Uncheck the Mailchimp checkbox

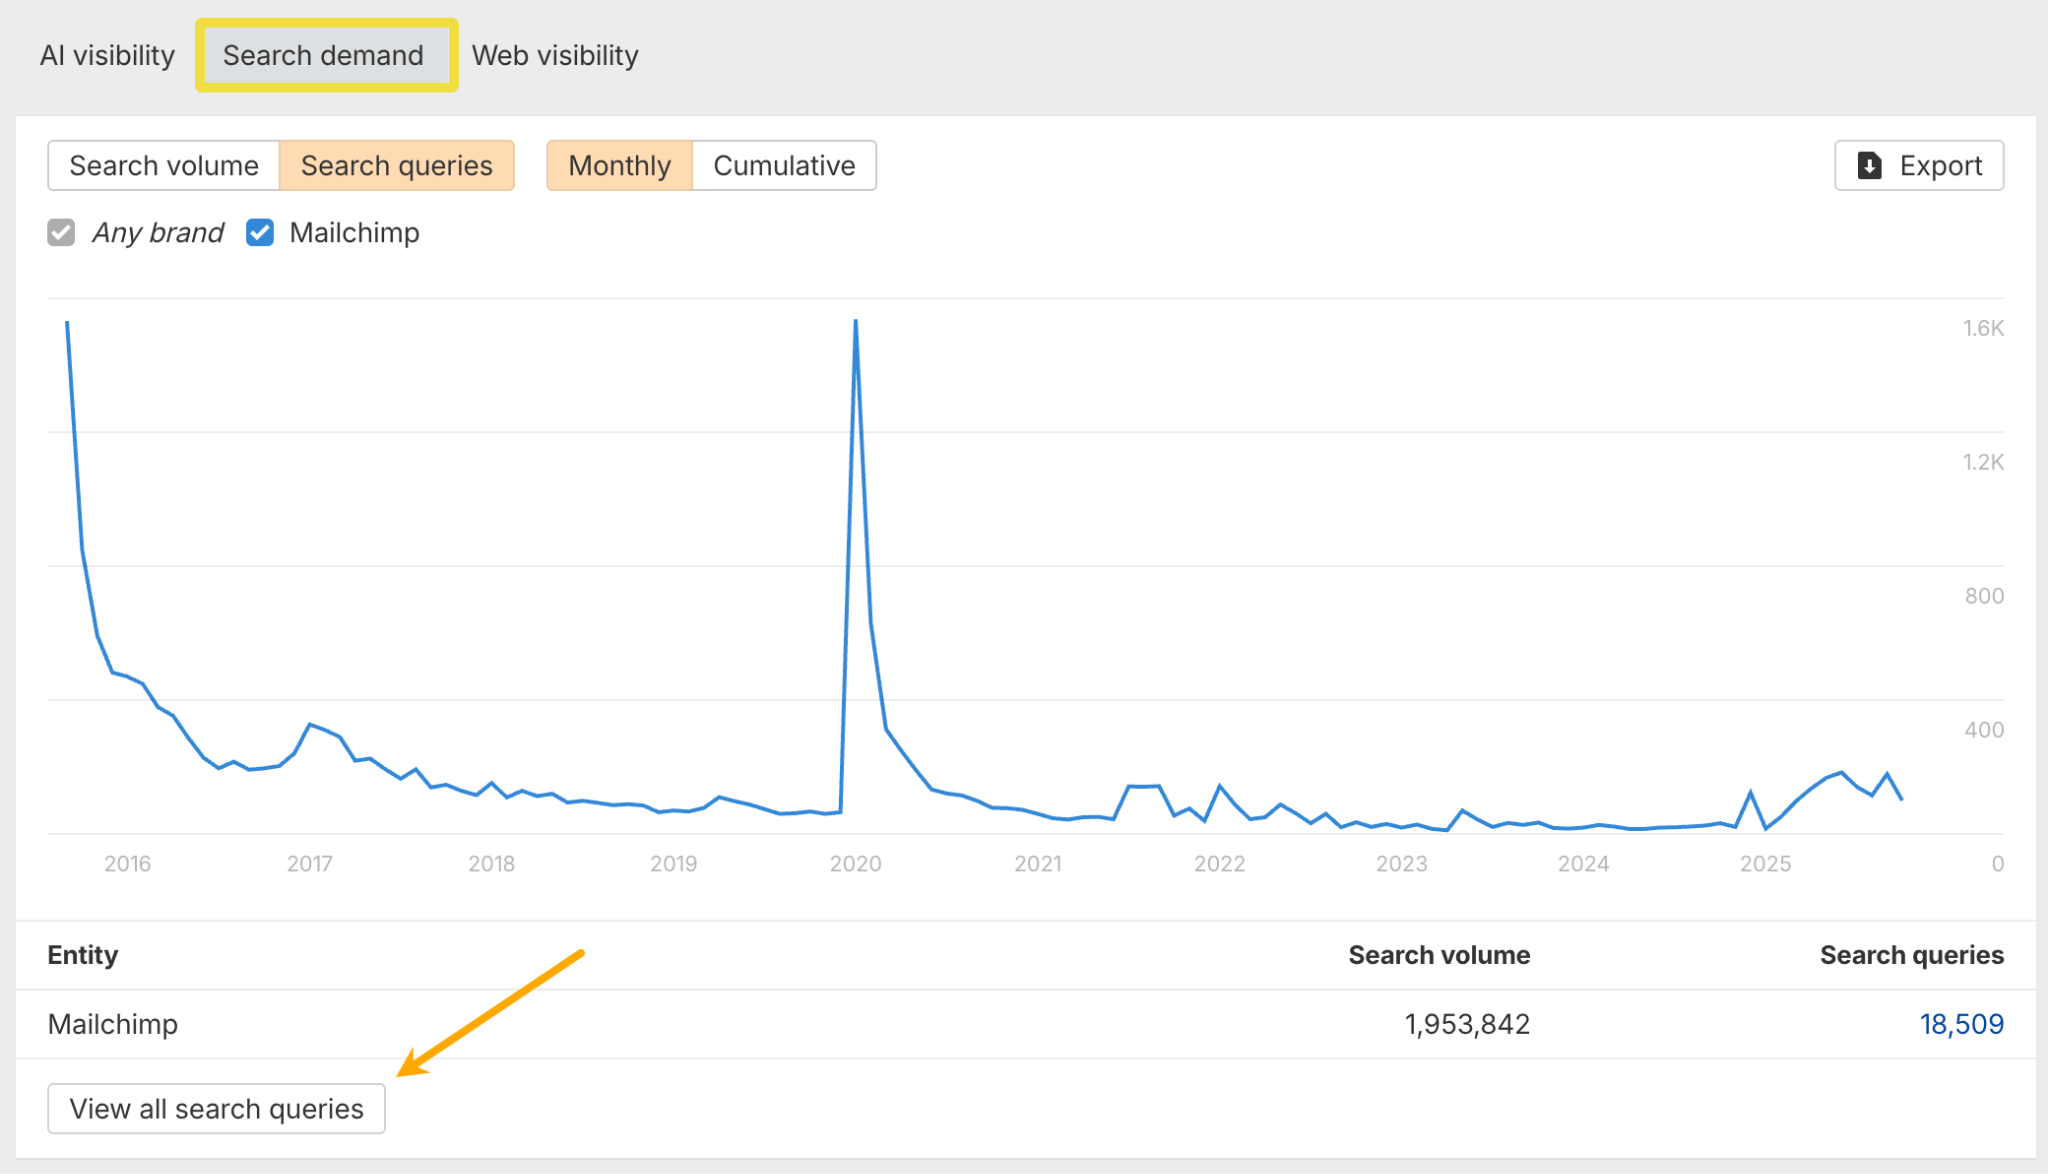point(260,232)
